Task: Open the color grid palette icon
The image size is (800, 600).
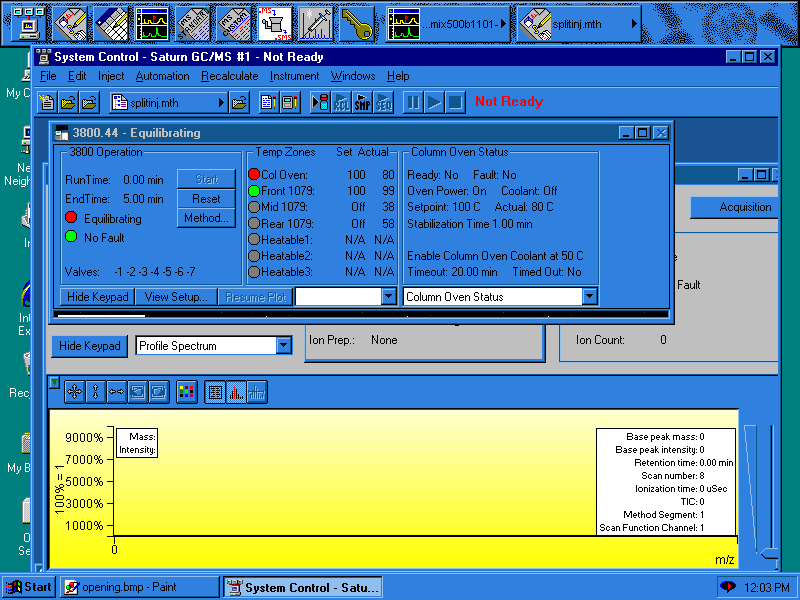Action: click(187, 392)
